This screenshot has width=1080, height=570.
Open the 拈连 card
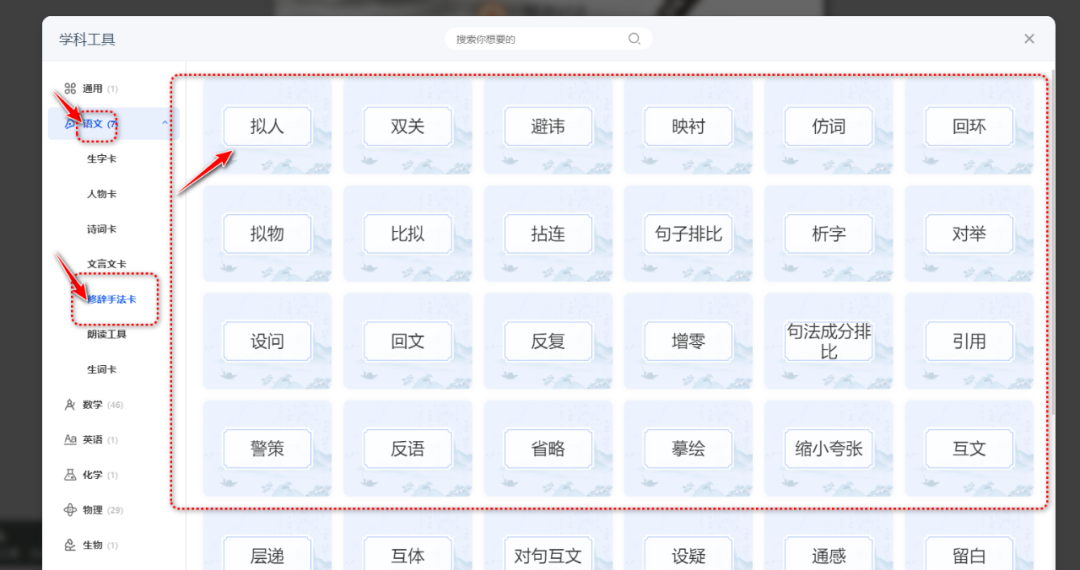point(548,234)
